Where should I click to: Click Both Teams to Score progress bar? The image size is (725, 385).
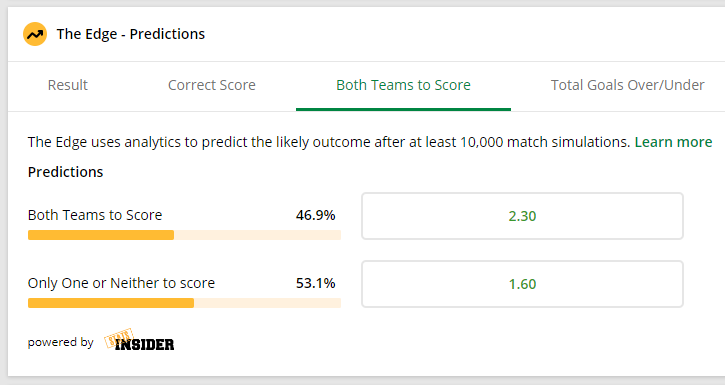[184, 235]
